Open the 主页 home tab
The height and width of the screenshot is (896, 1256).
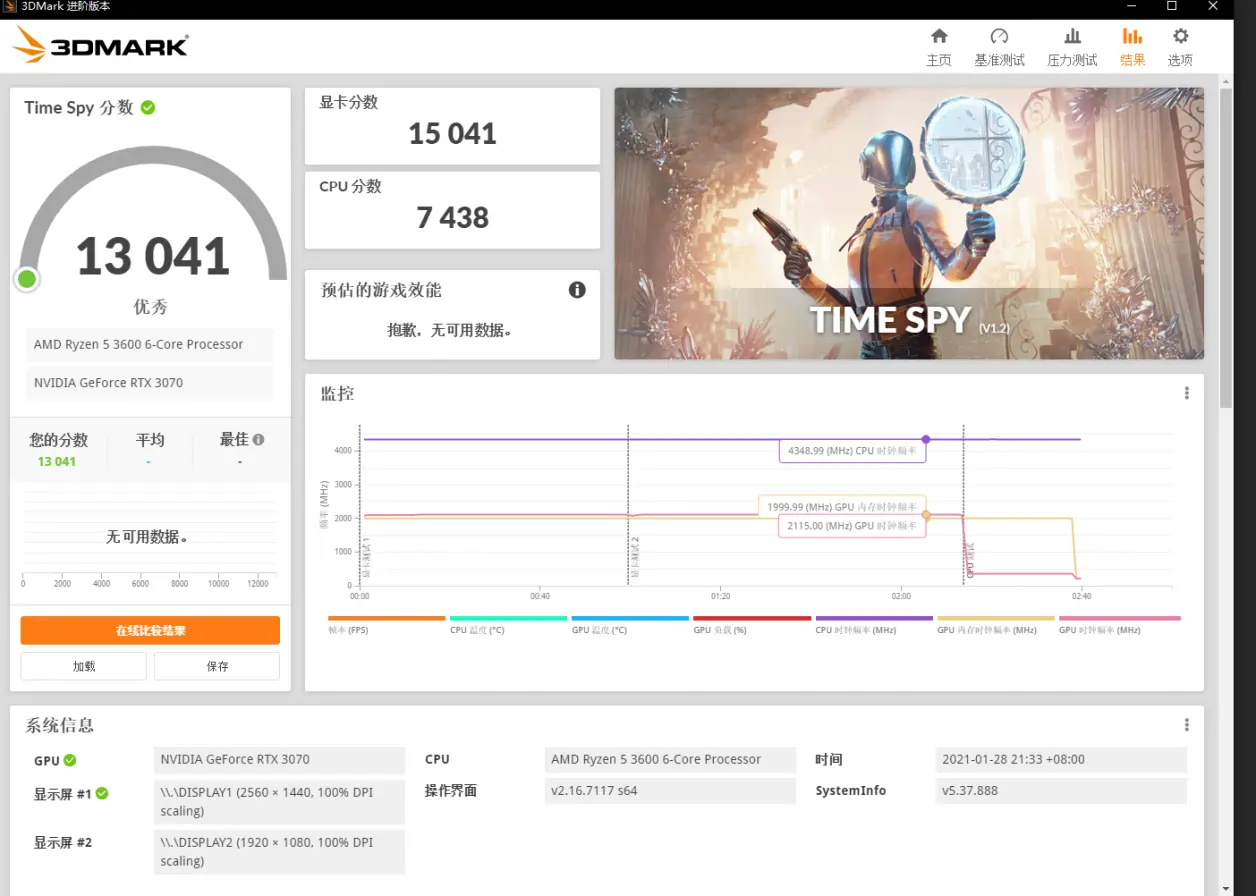938,47
